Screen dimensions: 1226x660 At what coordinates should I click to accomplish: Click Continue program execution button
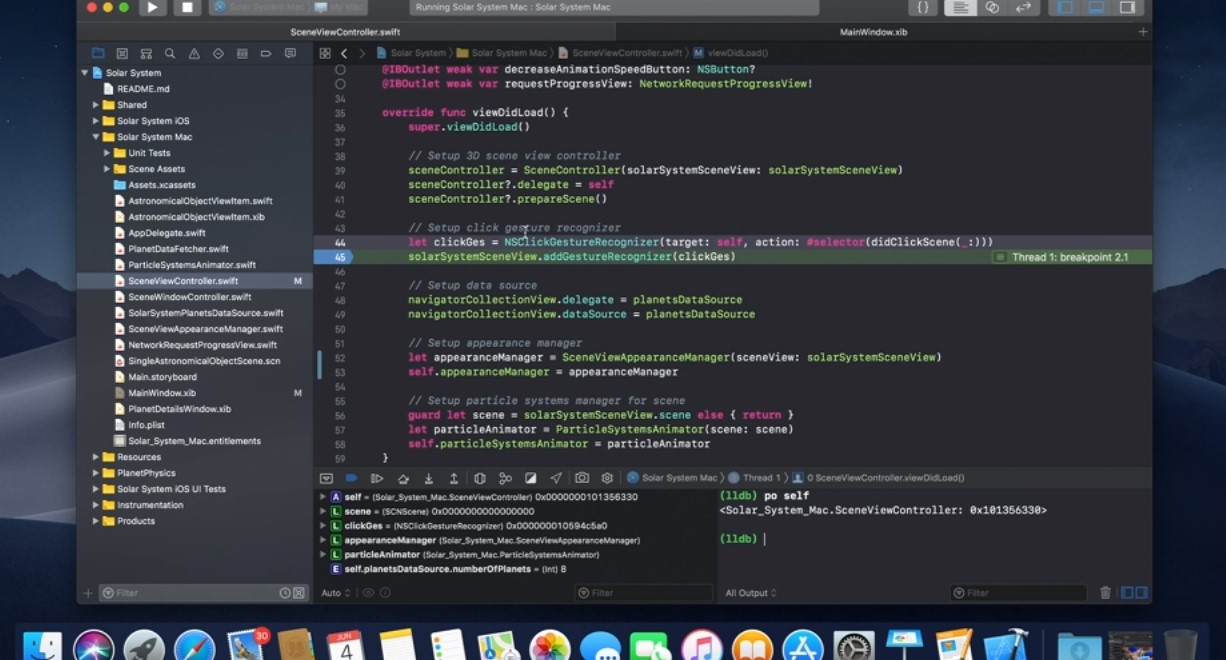point(377,478)
